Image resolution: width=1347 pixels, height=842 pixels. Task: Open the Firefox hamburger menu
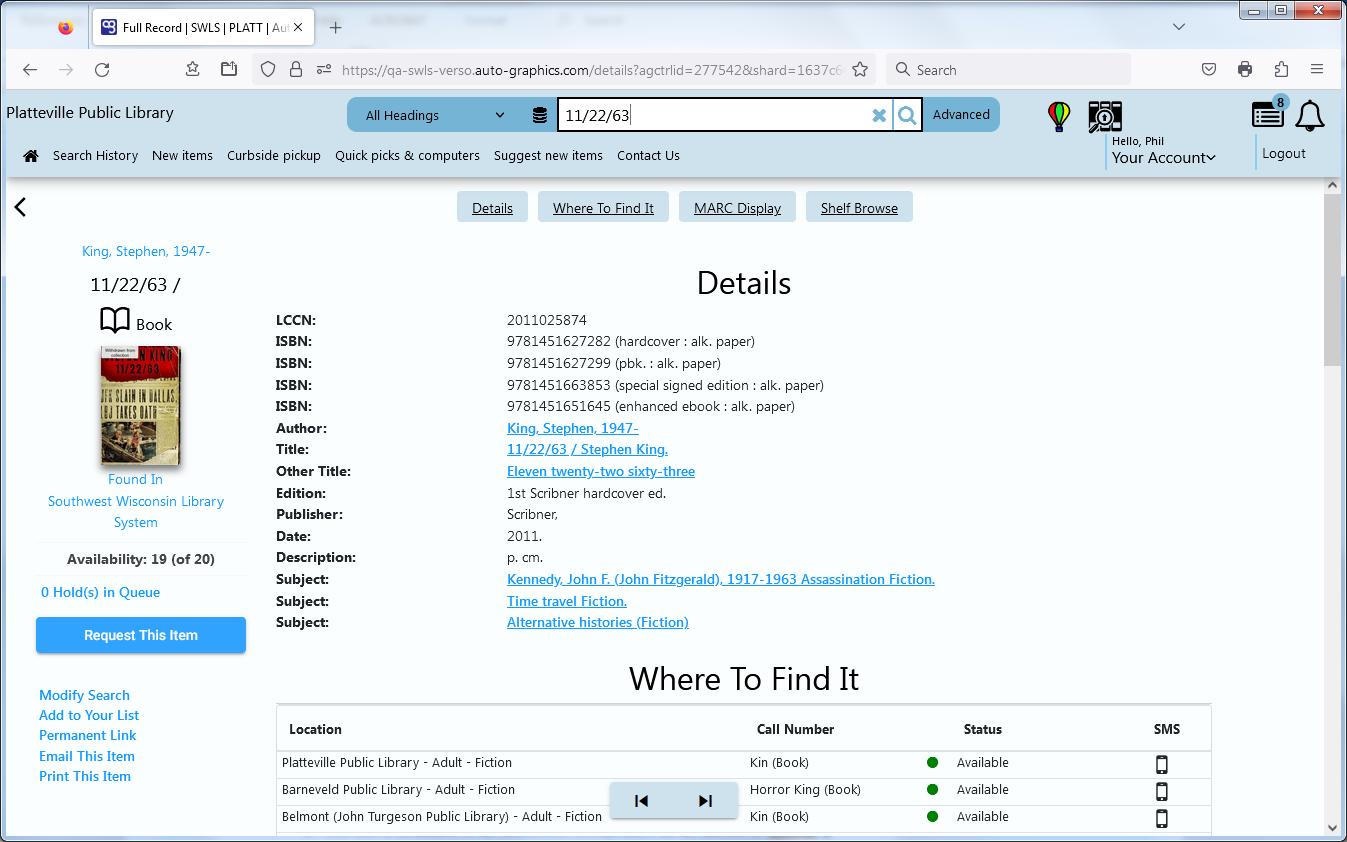coord(1317,69)
